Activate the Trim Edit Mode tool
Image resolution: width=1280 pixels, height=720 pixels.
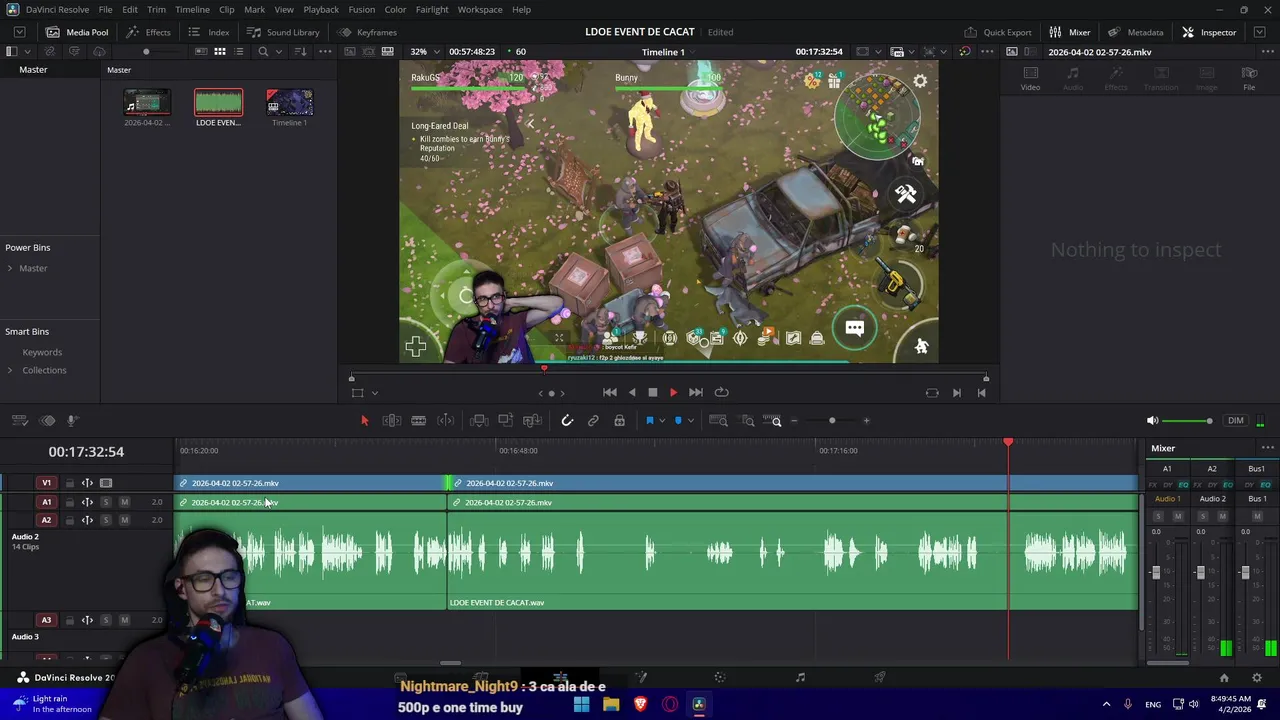pyautogui.click(x=392, y=421)
